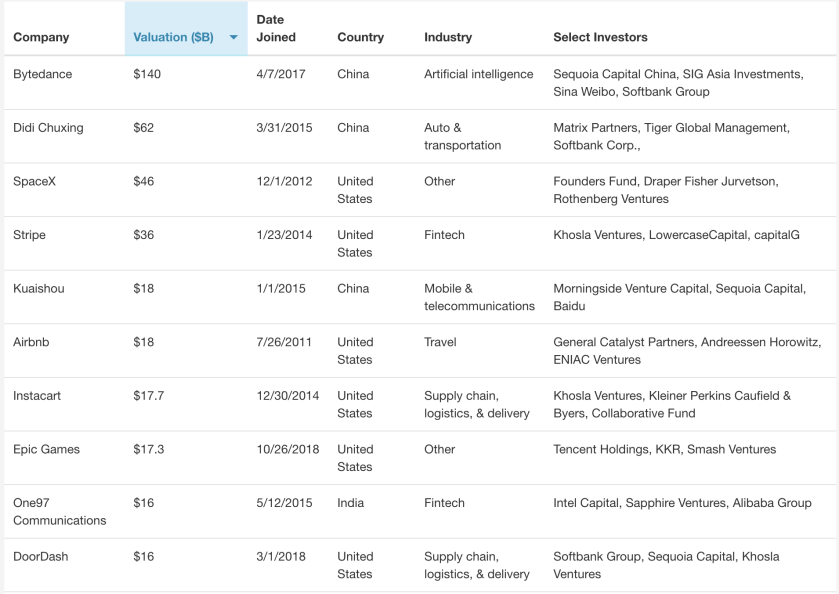The width and height of the screenshot is (839, 594).
Task: Click the DoorDash company name
Action: [41, 557]
